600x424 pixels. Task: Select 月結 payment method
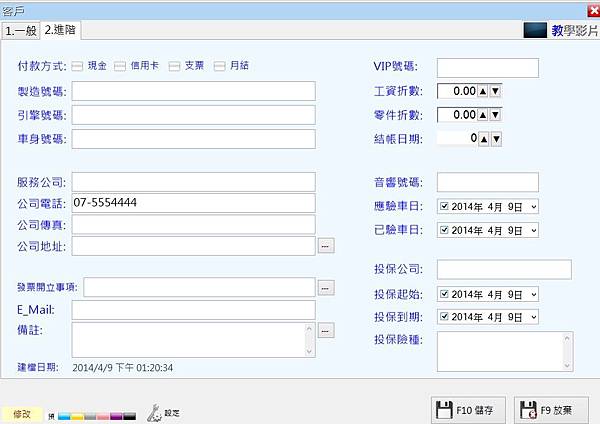(x=219, y=66)
